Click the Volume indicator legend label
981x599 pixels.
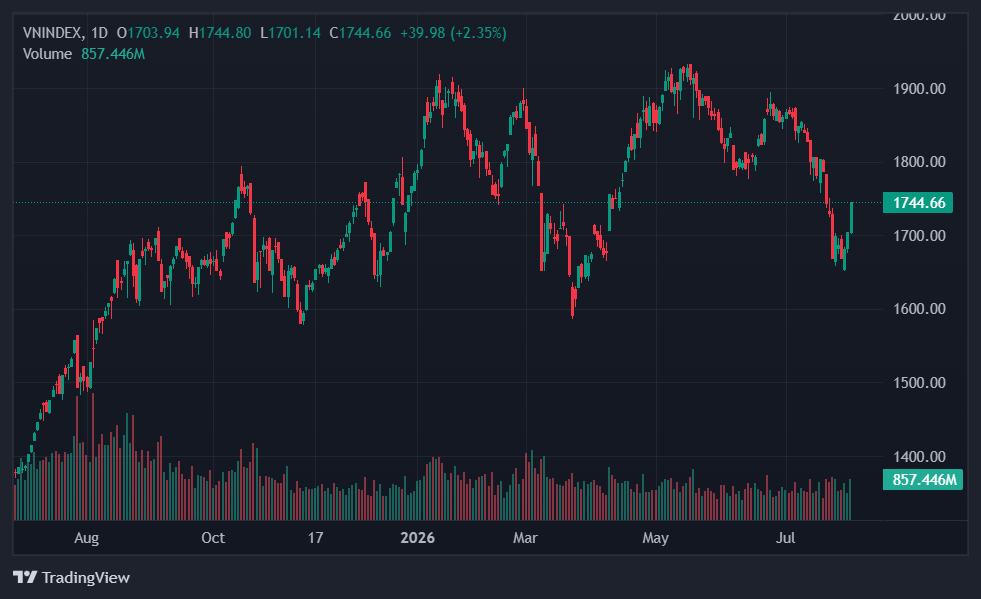pos(47,54)
